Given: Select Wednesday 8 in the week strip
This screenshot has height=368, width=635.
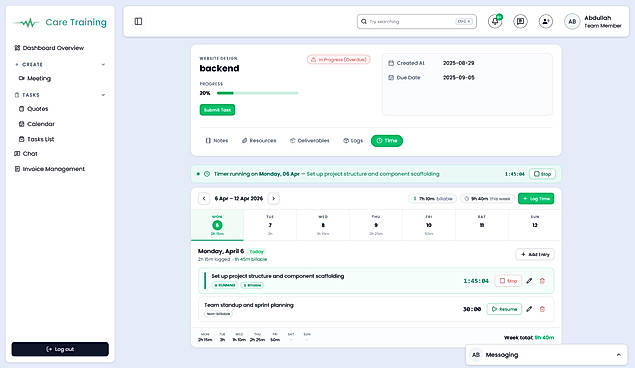Looking at the screenshot, I should point(323,225).
